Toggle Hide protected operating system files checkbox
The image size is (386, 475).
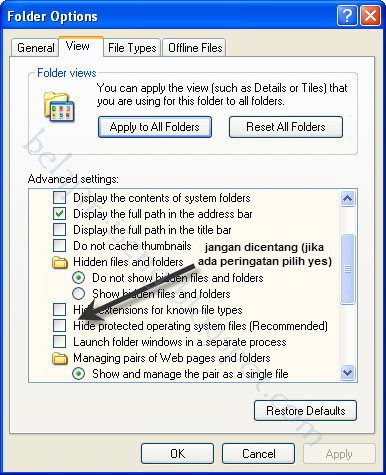pyautogui.click(x=59, y=326)
